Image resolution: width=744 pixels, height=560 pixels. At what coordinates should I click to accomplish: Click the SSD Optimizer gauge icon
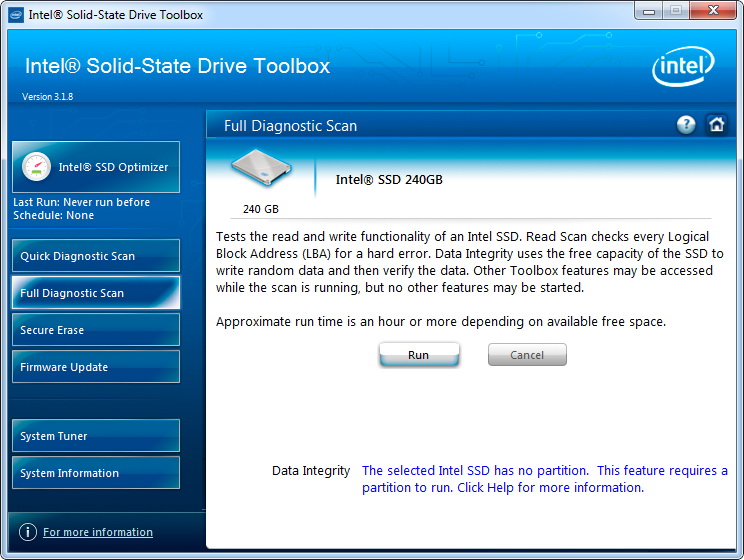36,167
